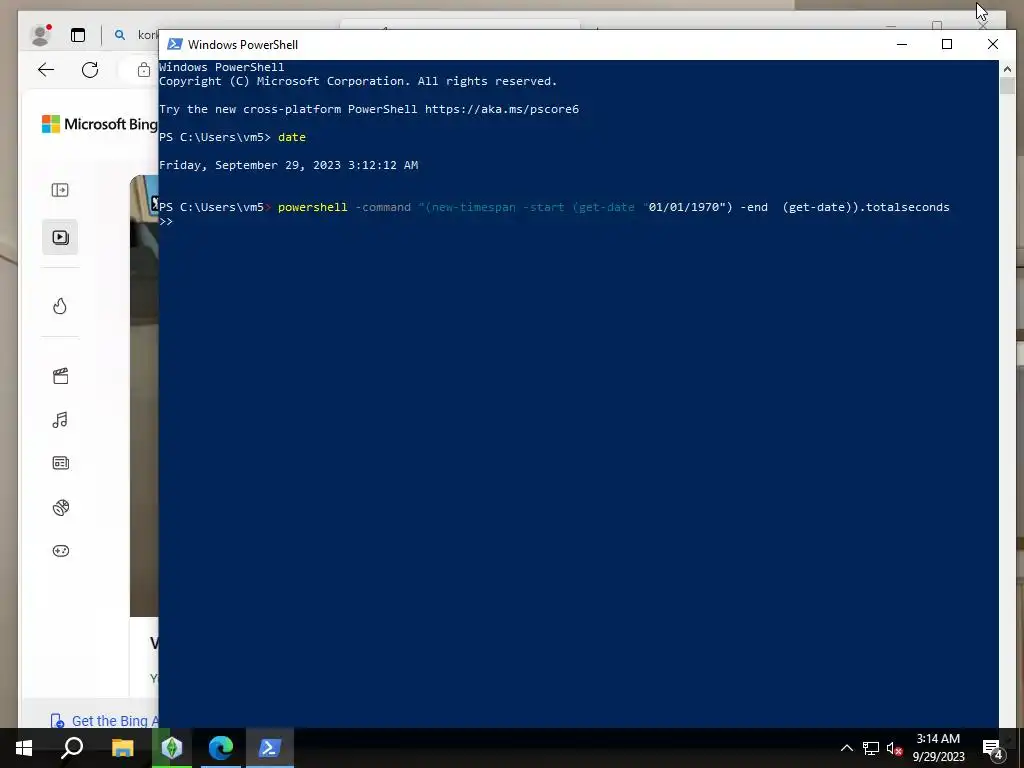Refresh the Edge browser page
This screenshot has width=1024, height=768.
pyautogui.click(x=90, y=70)
